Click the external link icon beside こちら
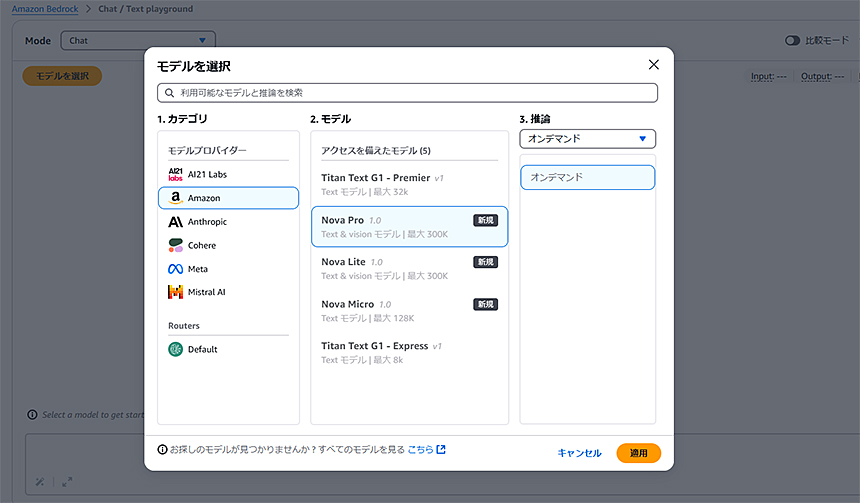The width and height of the screenshot is (860, 503). point(441,449)
